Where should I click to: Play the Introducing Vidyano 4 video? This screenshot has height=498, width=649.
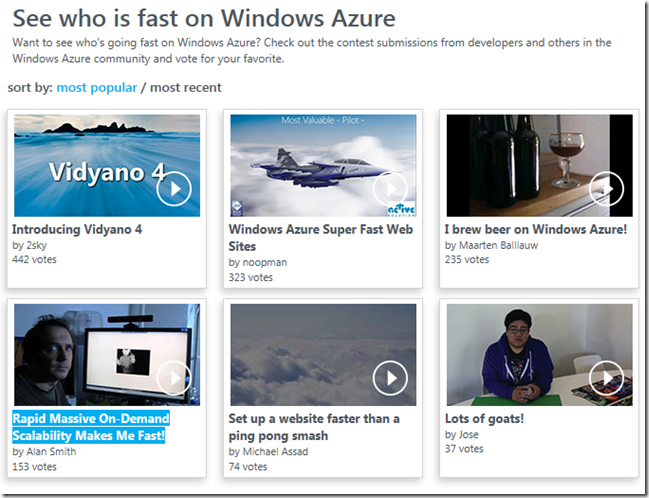click(x=174, y=189)
